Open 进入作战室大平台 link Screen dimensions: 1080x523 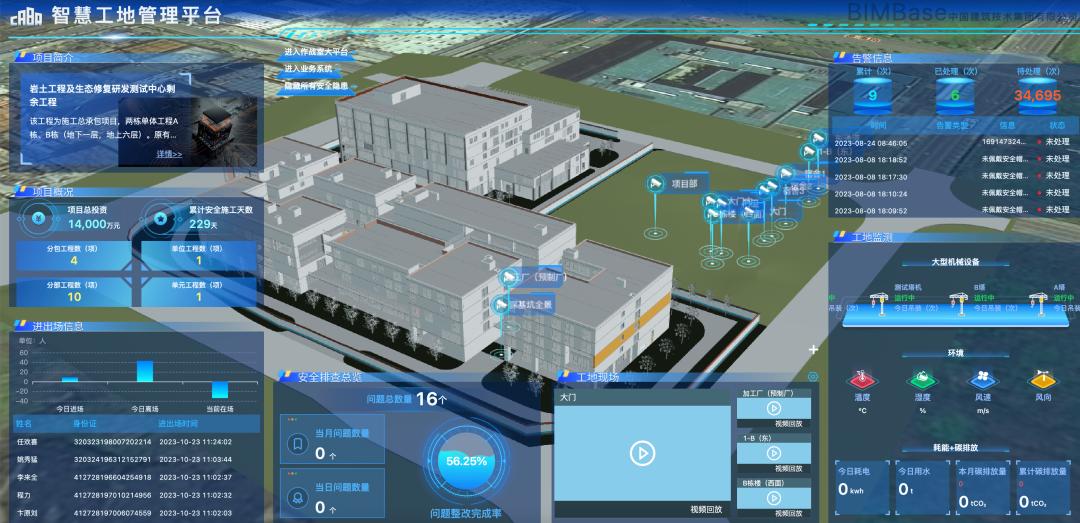(x=316, y=52)
